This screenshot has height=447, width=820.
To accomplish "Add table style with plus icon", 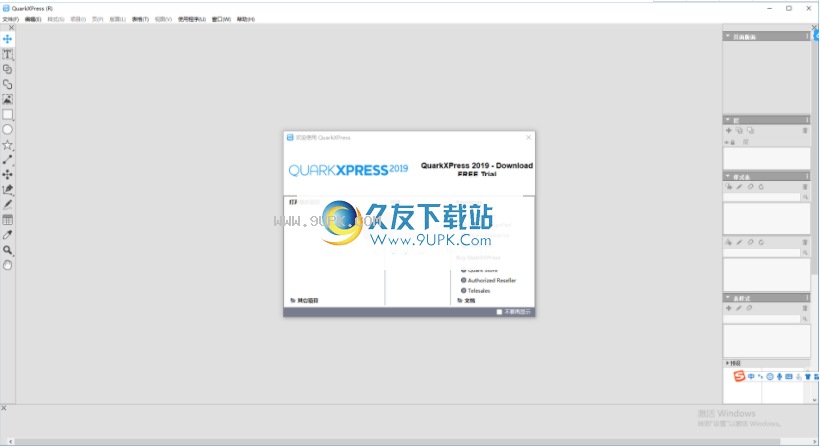I will click(x=728, y=308).
